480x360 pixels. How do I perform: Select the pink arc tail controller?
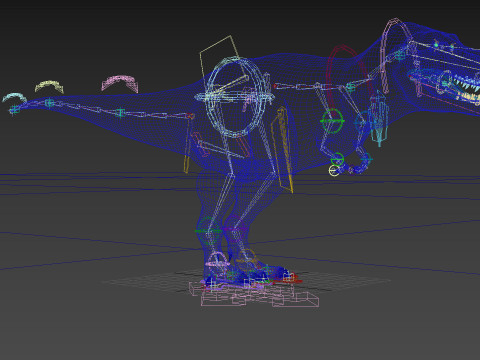coord(120,83)
